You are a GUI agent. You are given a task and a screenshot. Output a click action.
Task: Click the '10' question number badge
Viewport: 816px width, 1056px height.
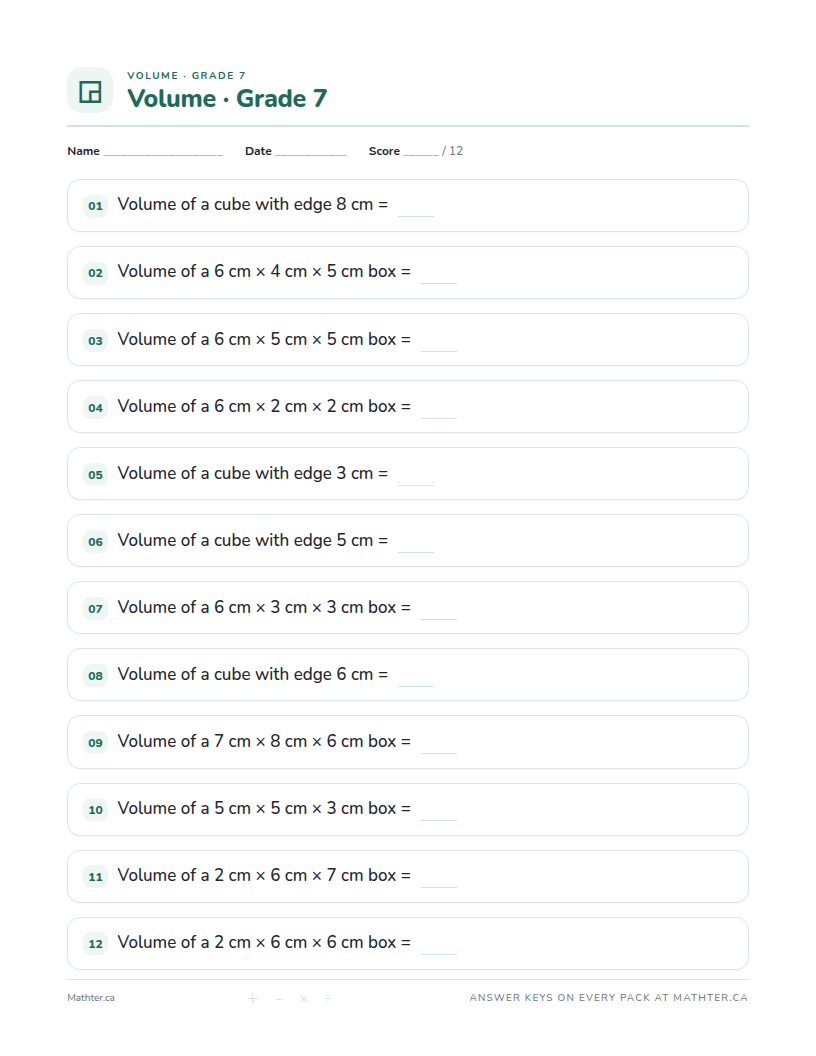pyautogui.click(x=96, y=810)
